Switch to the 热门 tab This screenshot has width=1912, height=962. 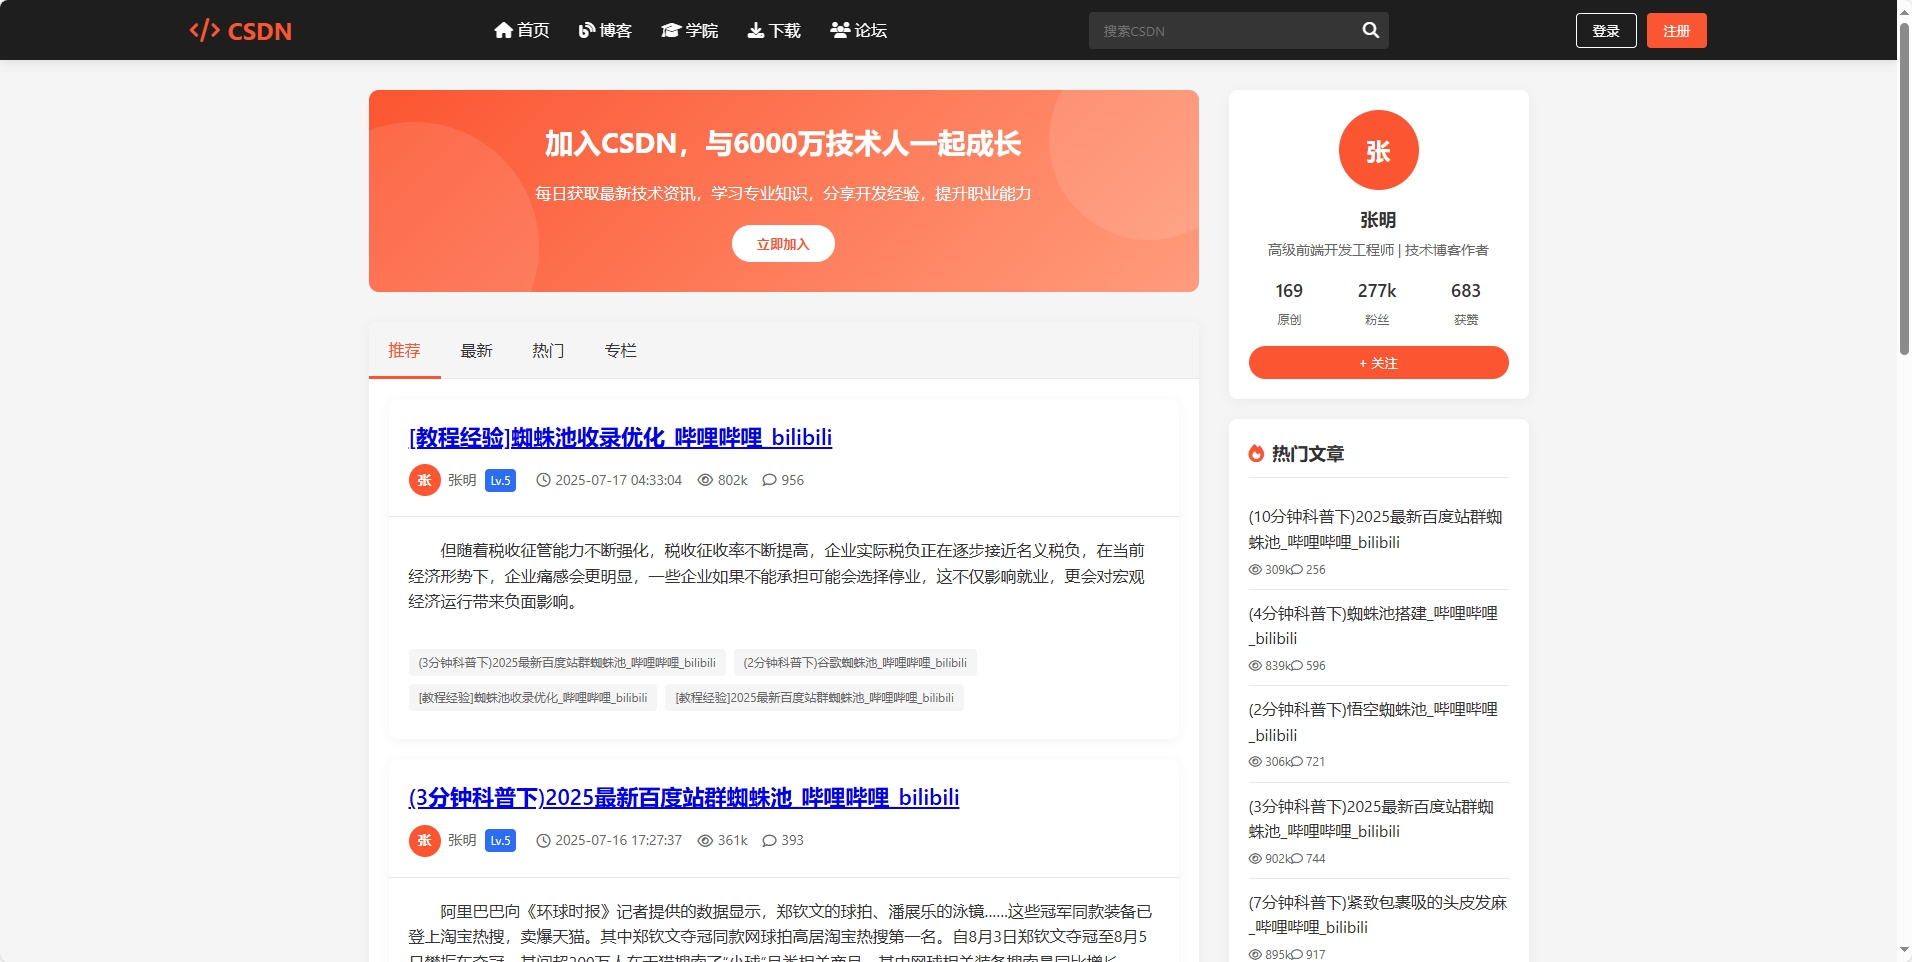[x=548, y=350]
